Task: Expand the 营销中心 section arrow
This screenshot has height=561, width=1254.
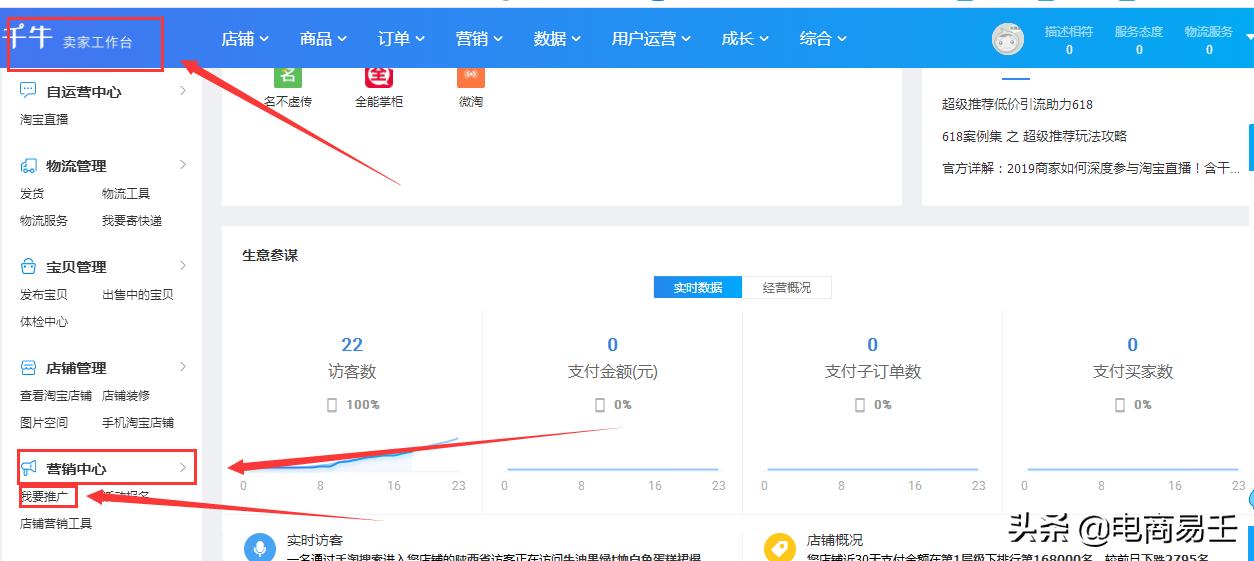Action: tap(183, 467)
